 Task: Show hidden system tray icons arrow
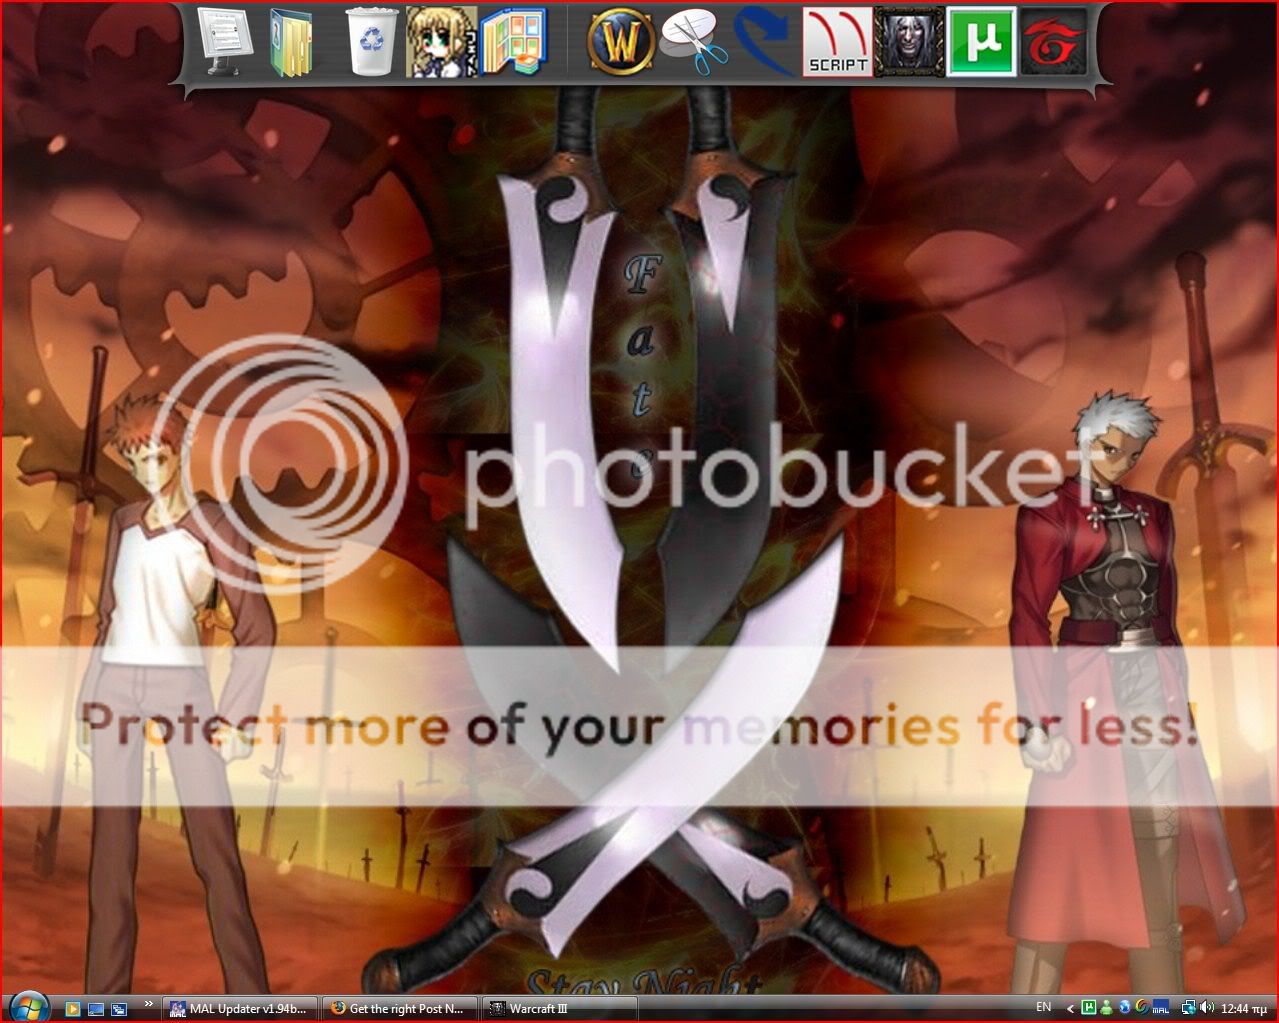tap(1070, 1008)
